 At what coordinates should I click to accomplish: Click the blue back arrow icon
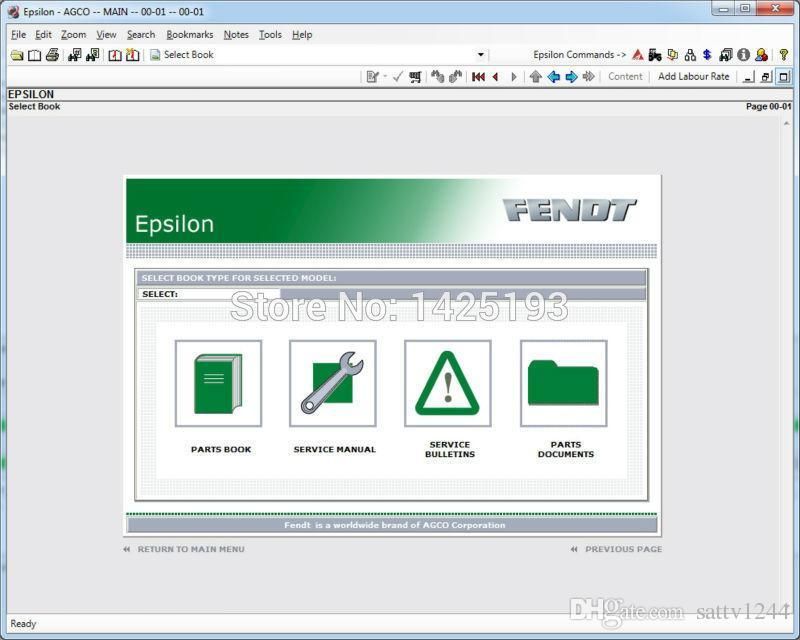click(554, 77)
